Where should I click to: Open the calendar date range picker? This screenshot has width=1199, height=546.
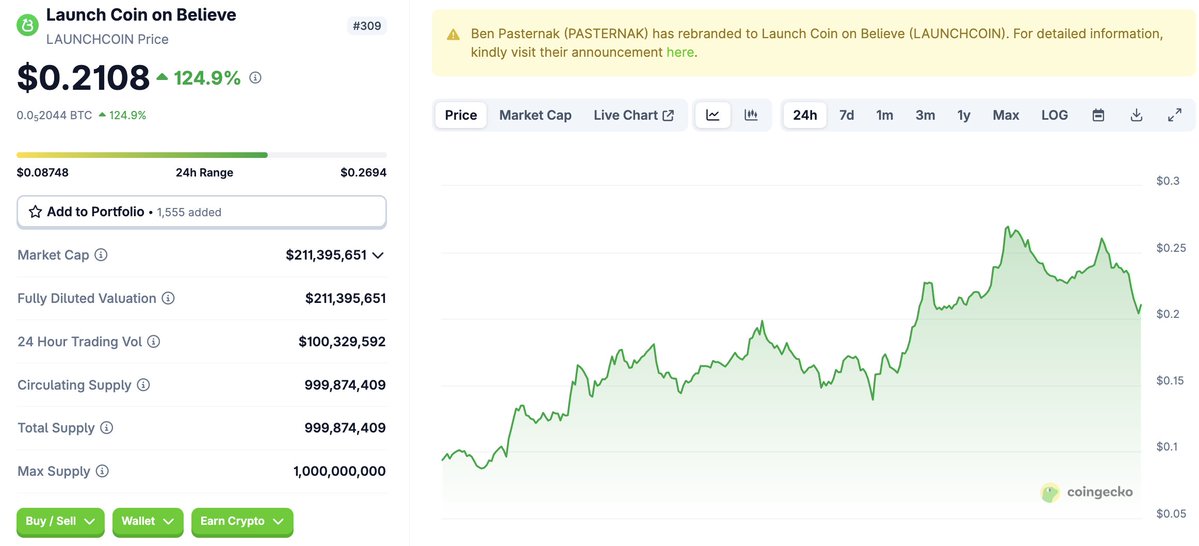pos(1098,115)
